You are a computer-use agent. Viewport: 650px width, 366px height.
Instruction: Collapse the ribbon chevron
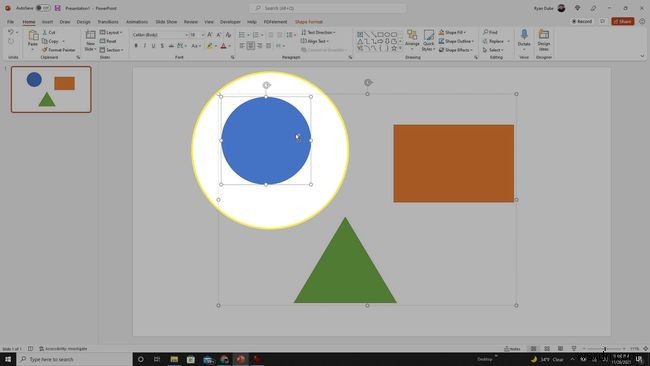[x=642, y=56]
